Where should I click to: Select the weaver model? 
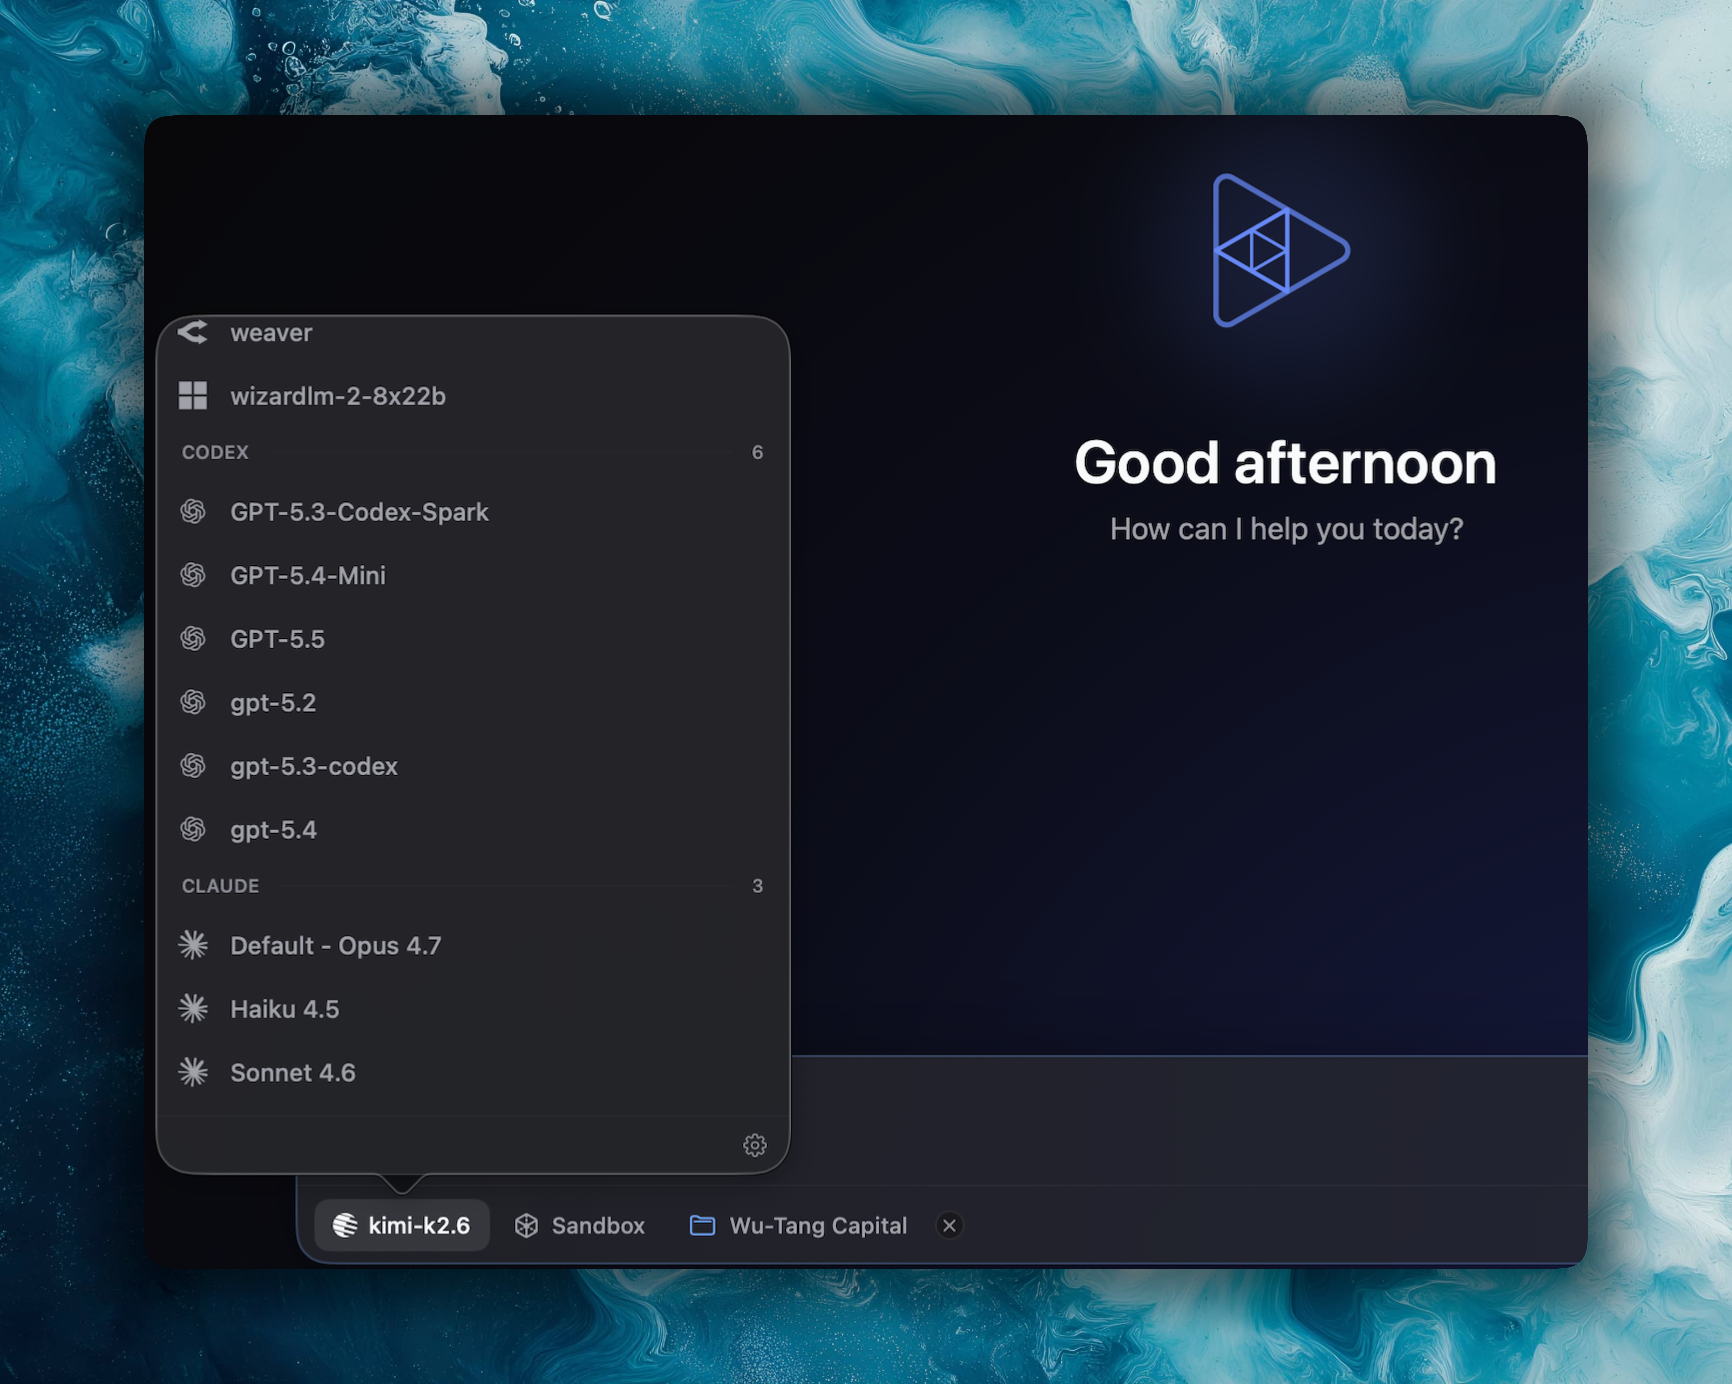point(473,333)
